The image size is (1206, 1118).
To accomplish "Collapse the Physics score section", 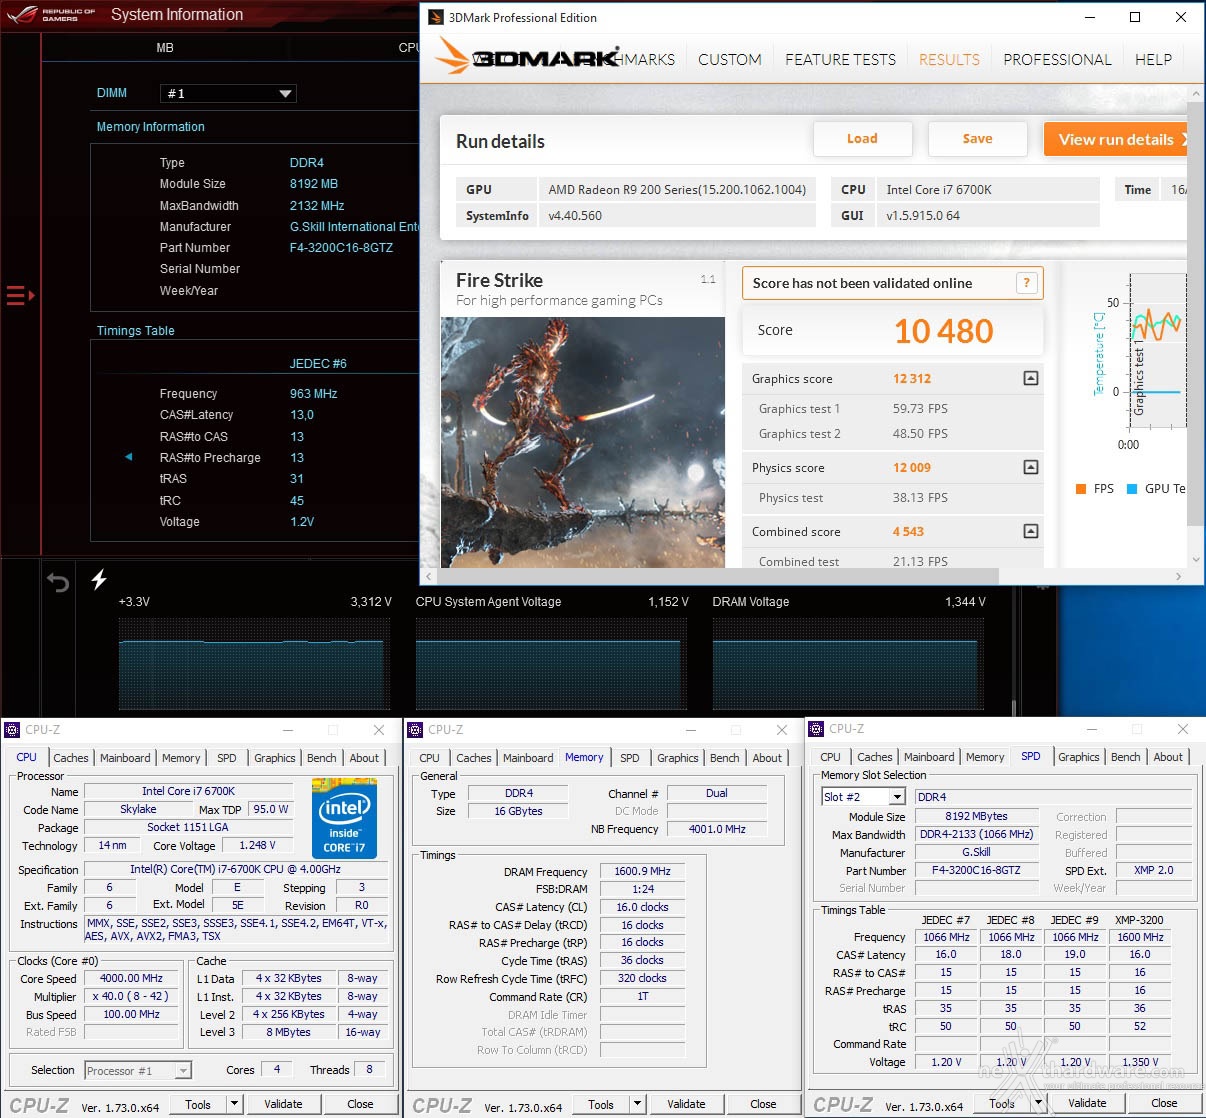I will (x=1031, y=467).
